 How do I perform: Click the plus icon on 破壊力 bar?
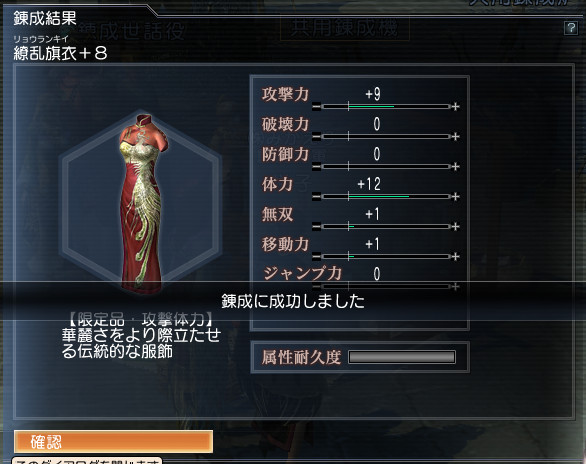click(455, 137)
